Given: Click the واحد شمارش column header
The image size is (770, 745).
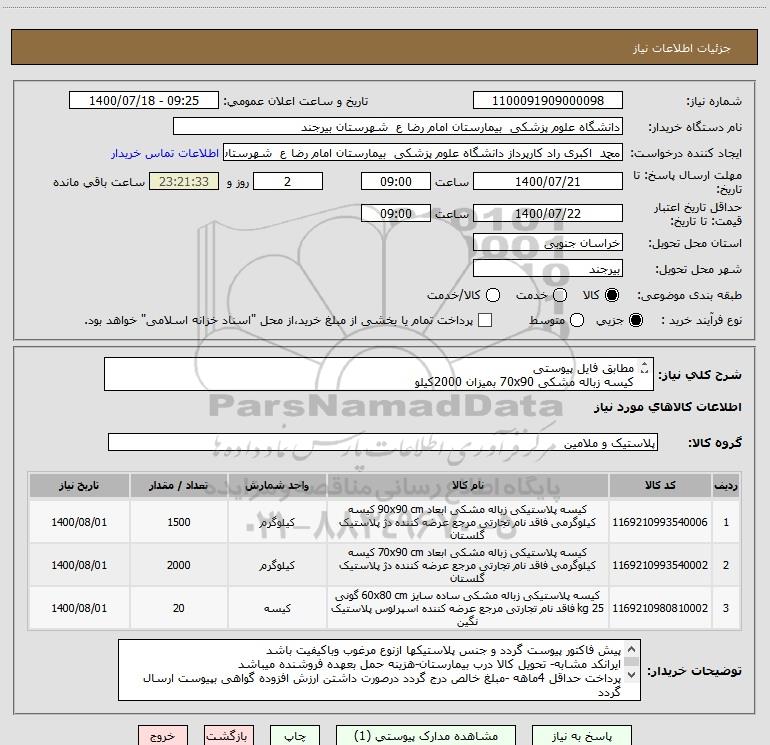Looking at the screenshot, I should coord(277,485).
